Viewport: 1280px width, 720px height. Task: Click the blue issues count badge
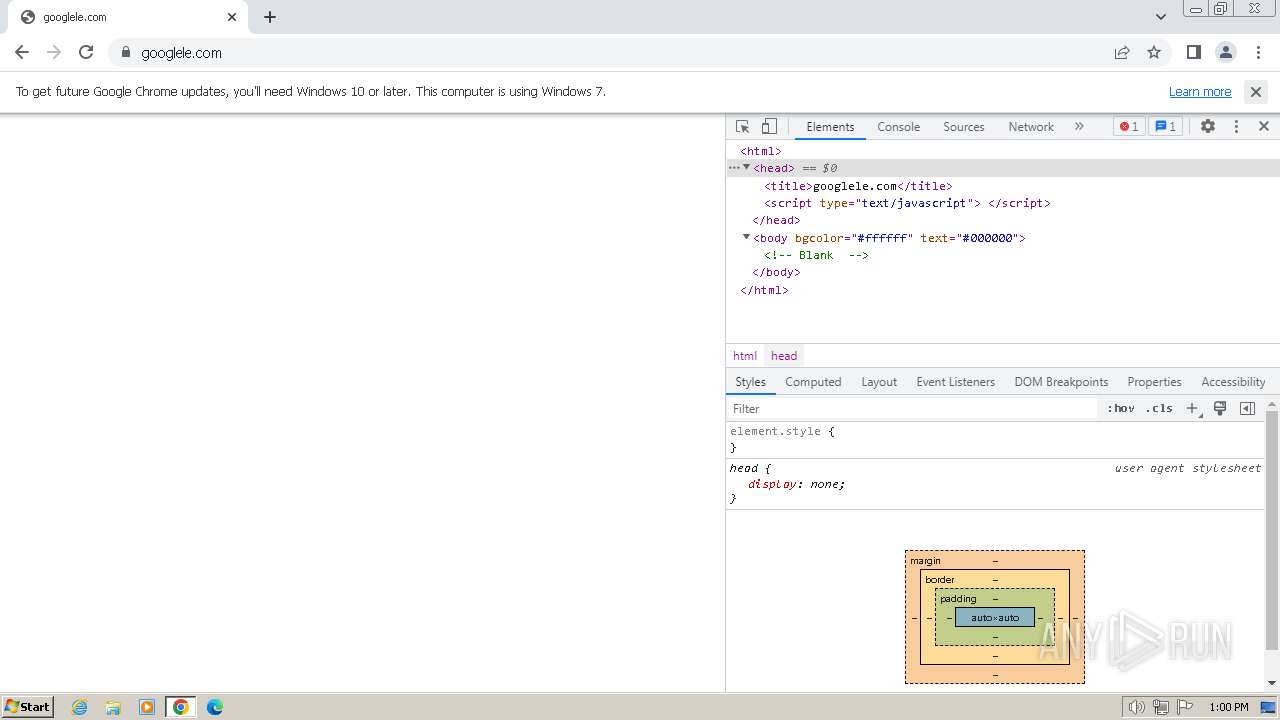[1165, 127]
